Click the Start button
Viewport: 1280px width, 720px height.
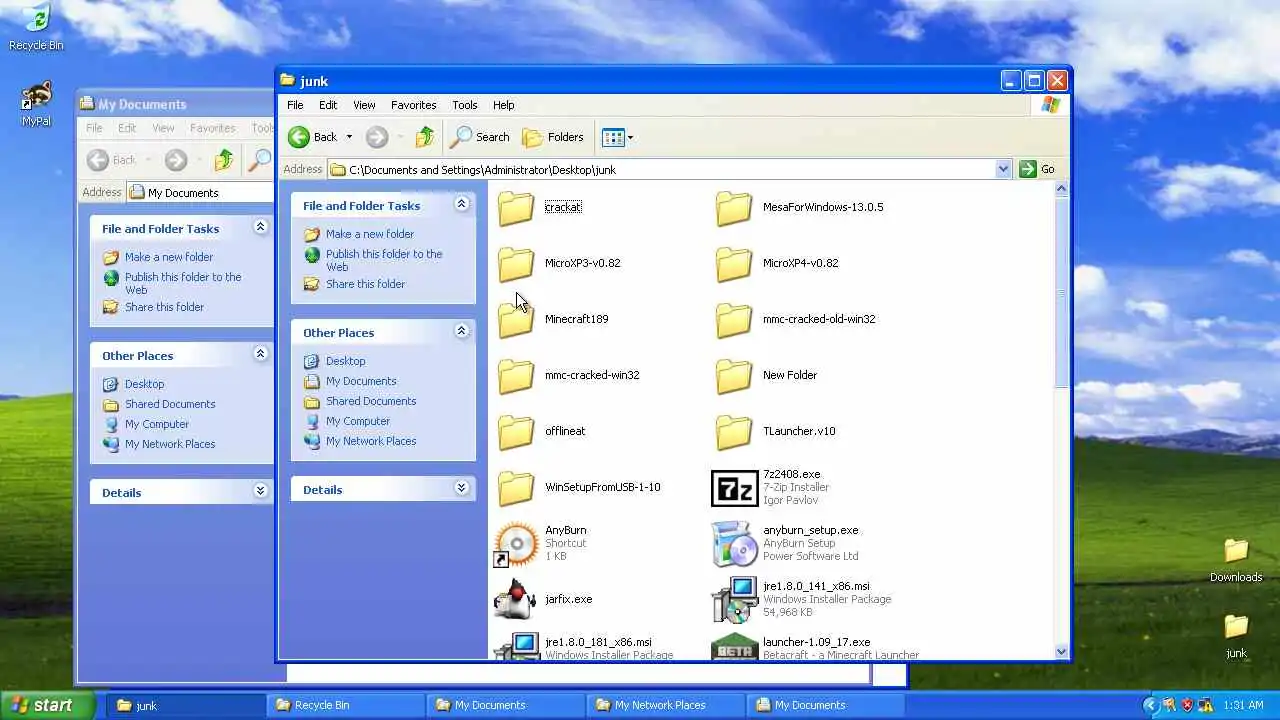(x=47, y=705)
